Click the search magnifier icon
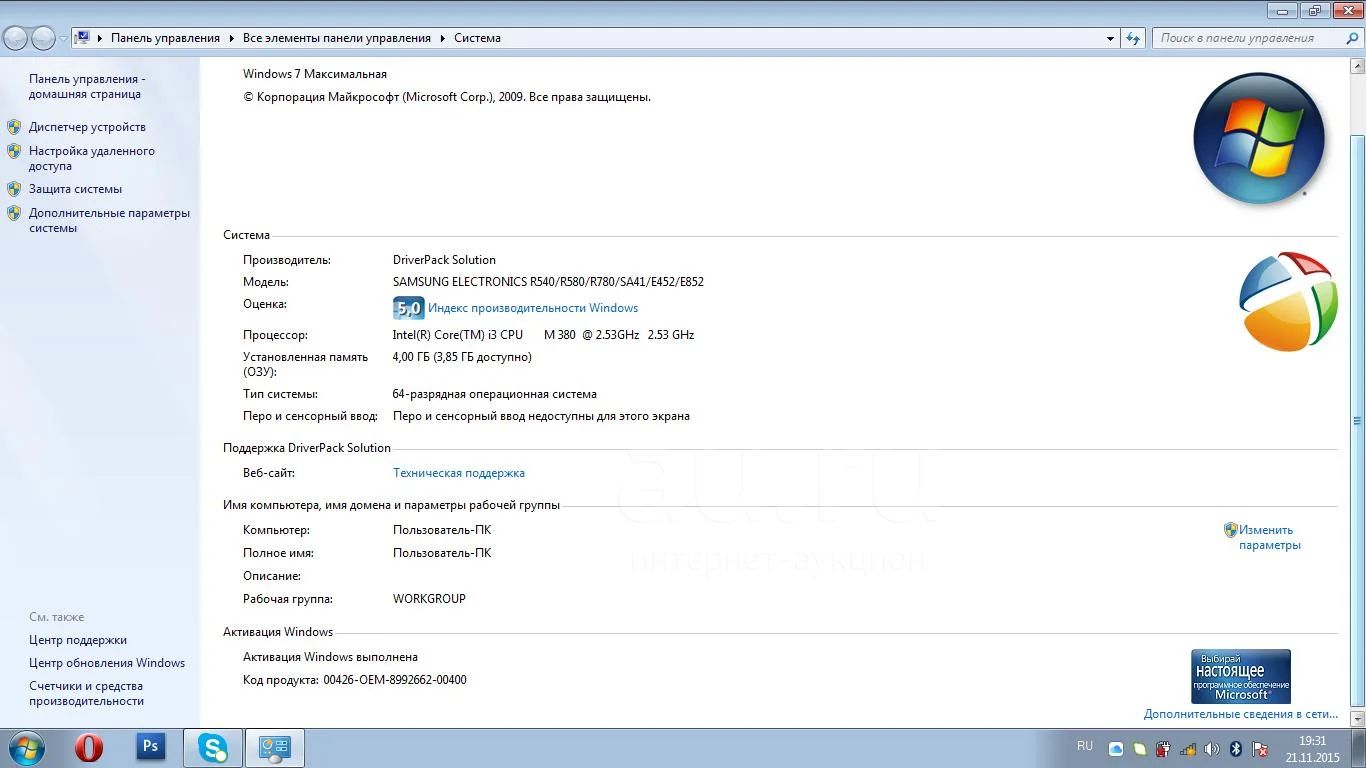Viewport: 1366px width, 768px height. point(1350,38)
